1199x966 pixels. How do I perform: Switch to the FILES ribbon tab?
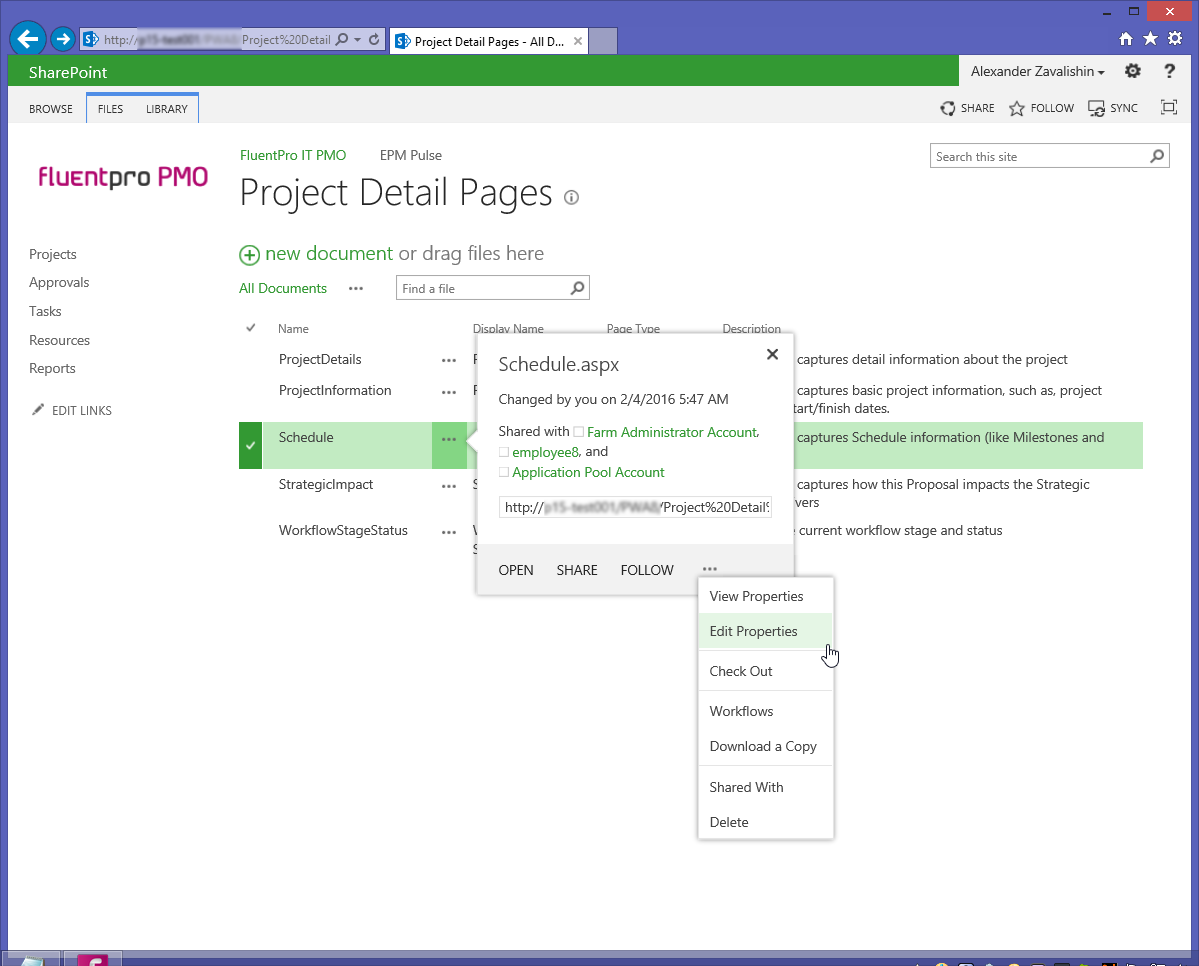(x=110, y=109)
